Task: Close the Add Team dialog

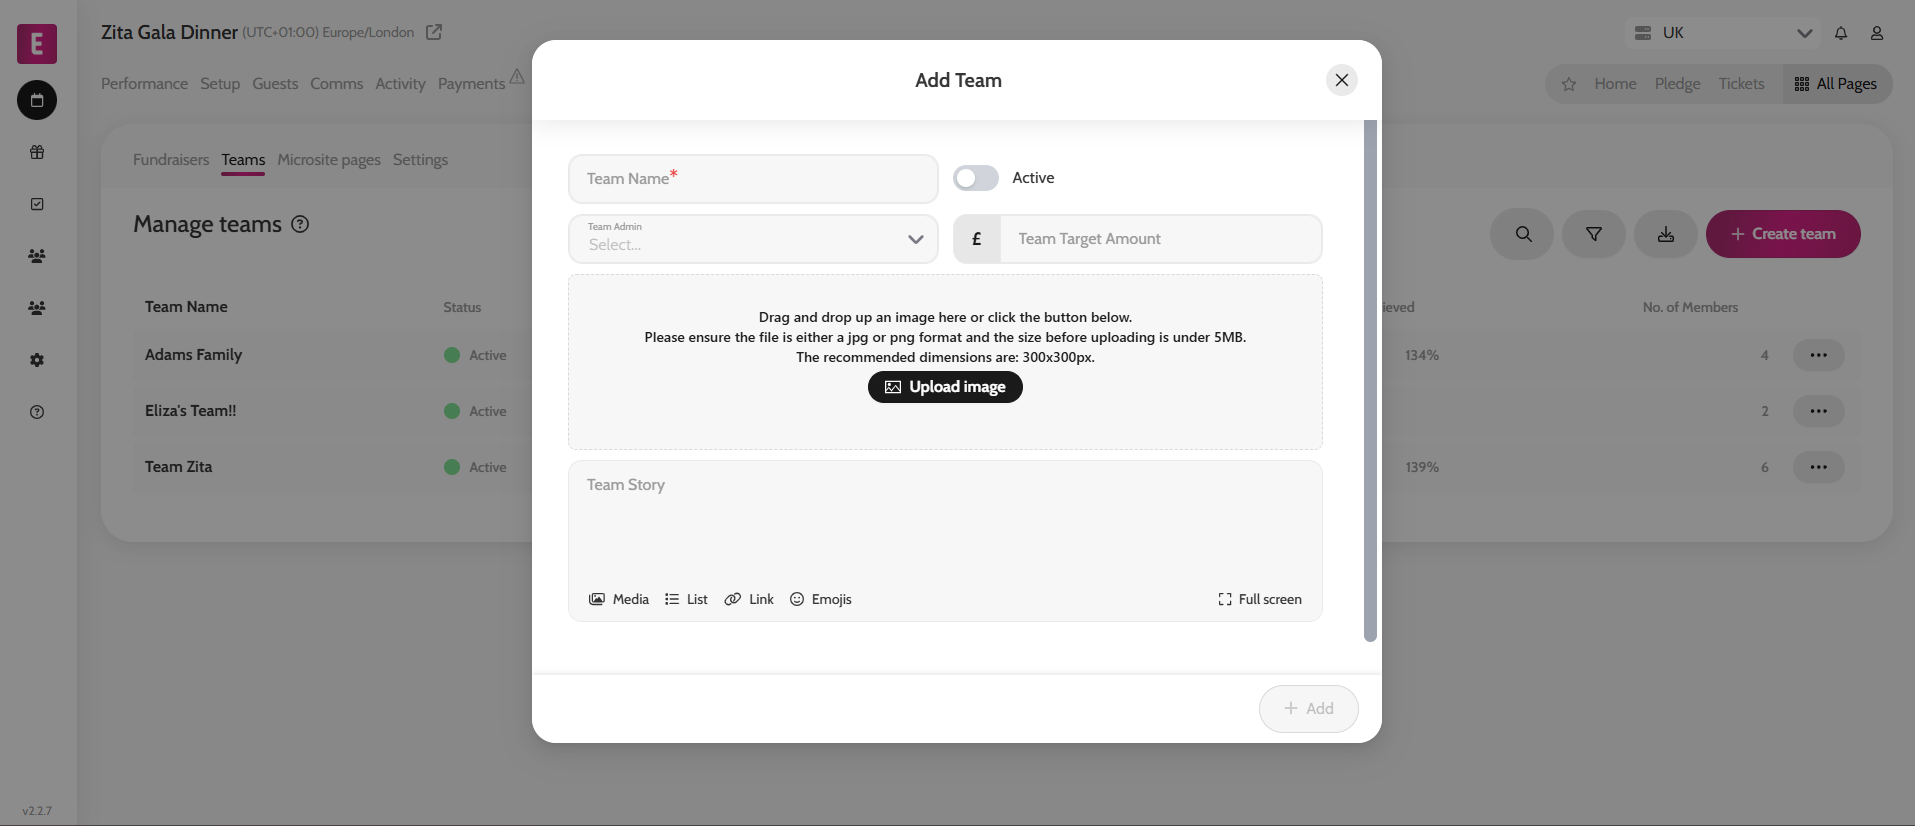Action: 1342,80
